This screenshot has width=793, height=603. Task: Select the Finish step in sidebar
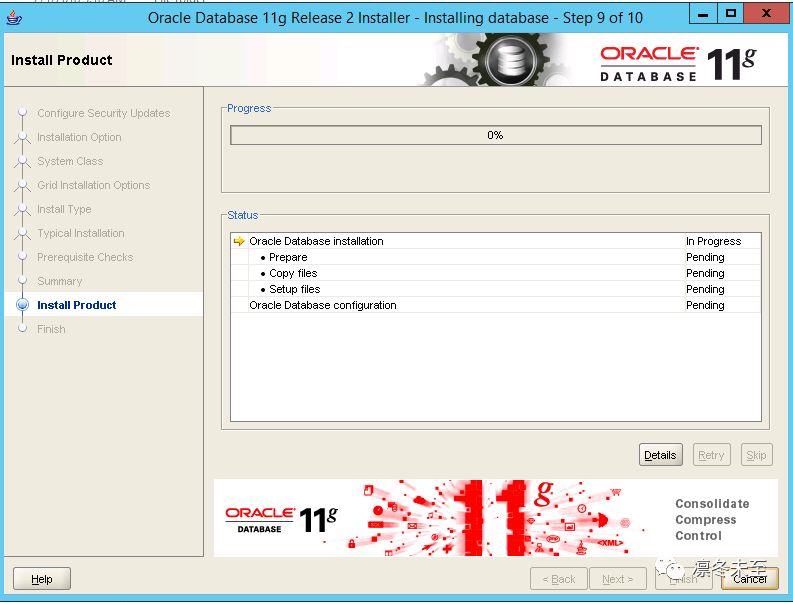[x=51, y=329]
